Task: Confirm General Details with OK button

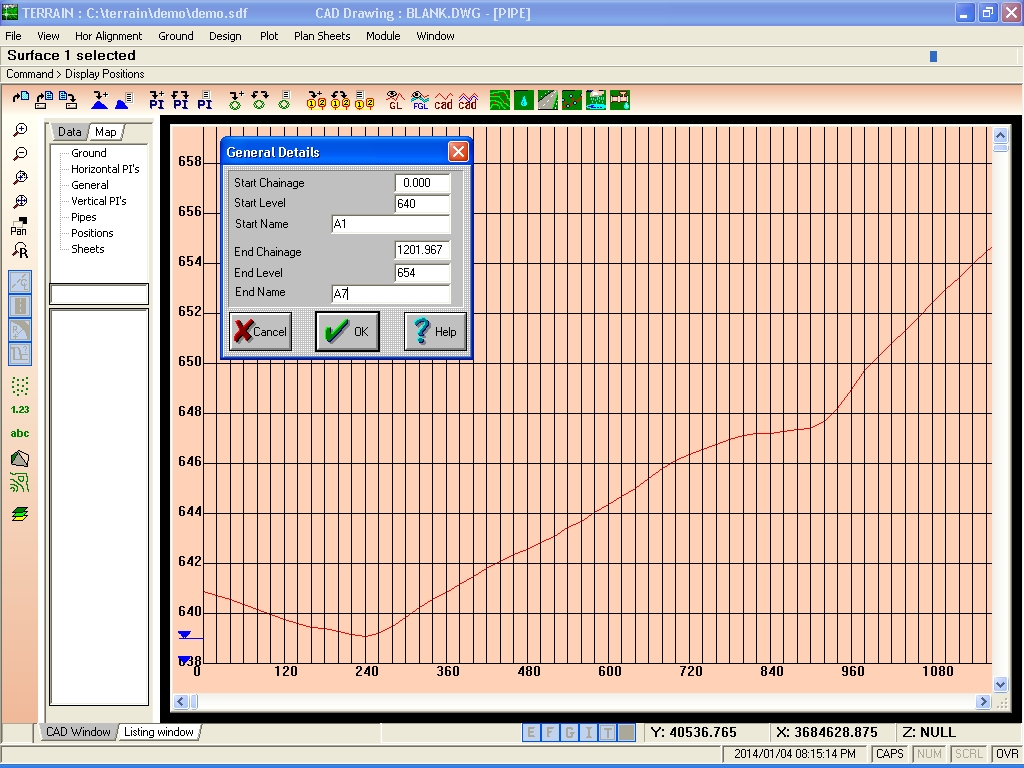Action: coord(347,331)
